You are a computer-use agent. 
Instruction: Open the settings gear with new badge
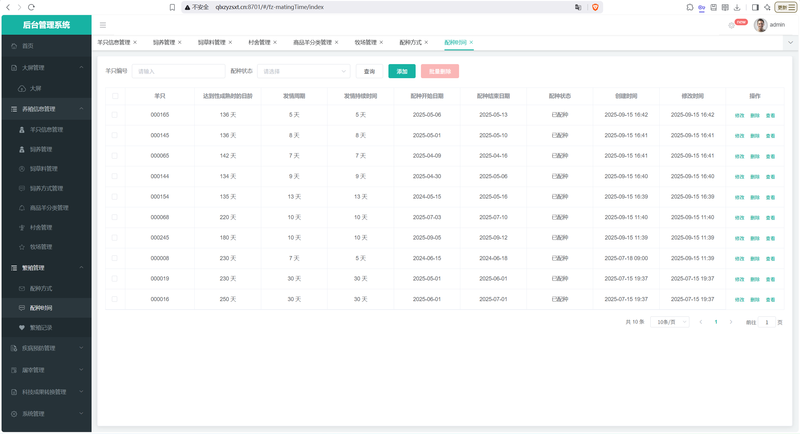click(731, 25)
